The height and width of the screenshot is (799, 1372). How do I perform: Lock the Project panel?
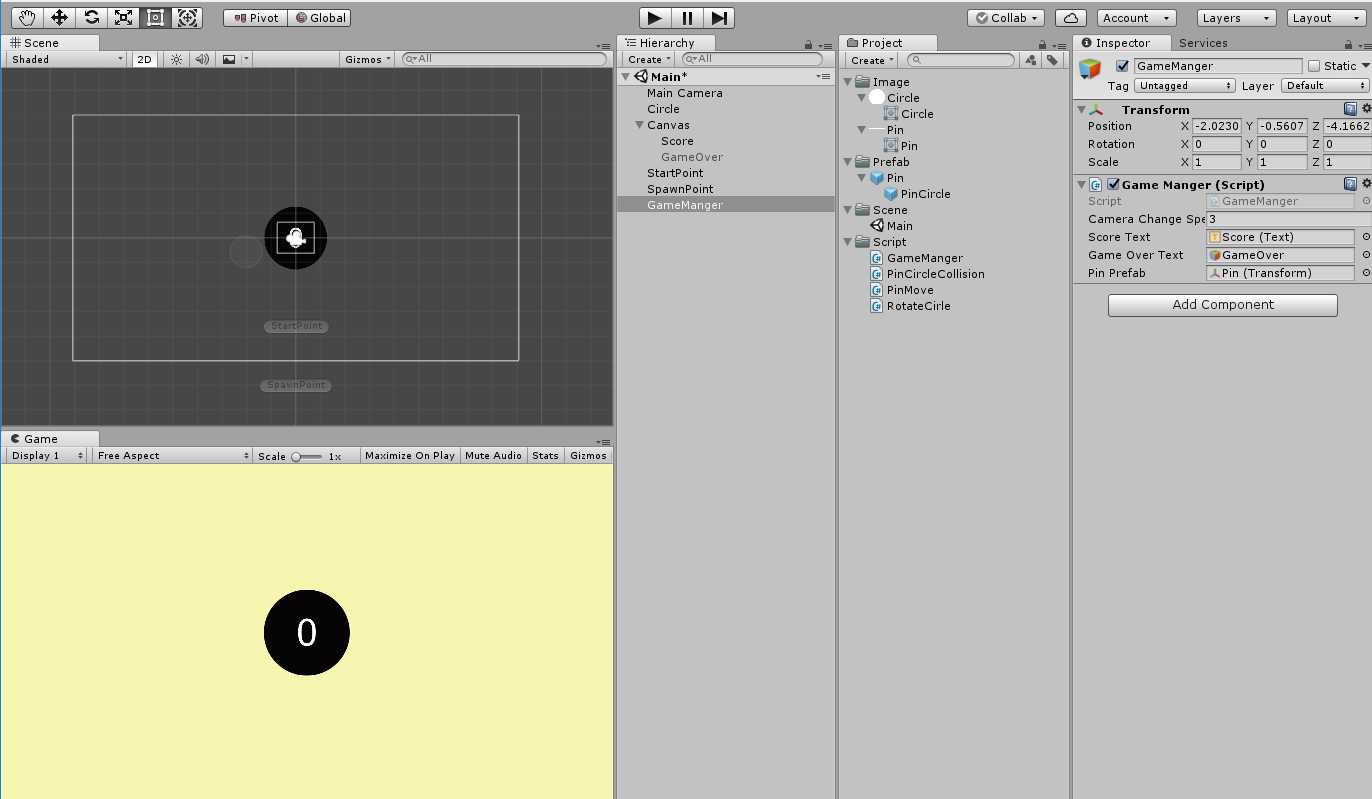coord(1041,44)
